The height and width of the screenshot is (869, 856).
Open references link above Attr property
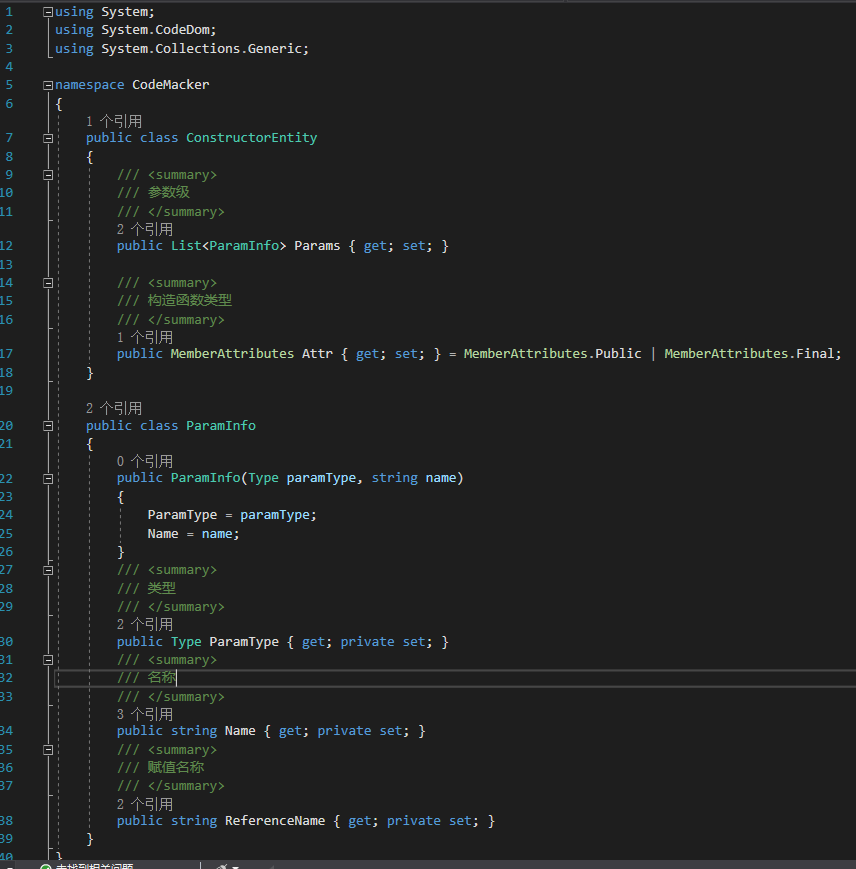click(x=145, y=338)
